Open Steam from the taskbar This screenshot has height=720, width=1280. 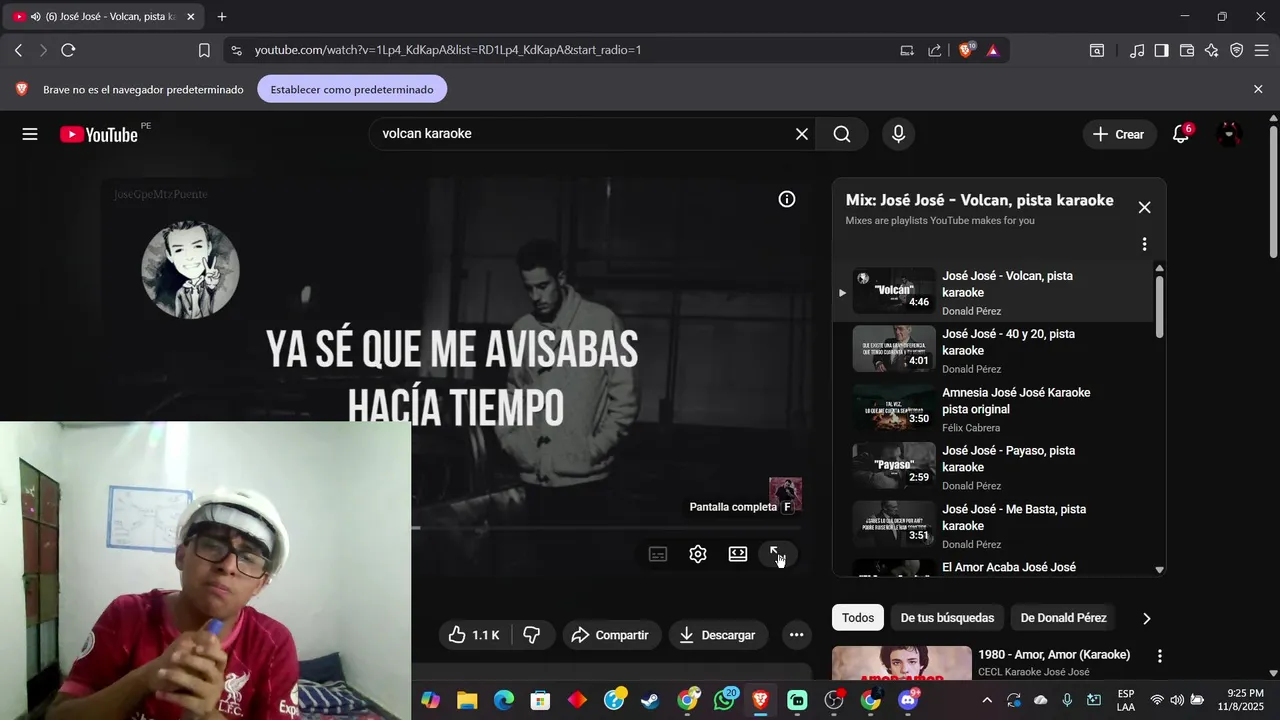650,700
